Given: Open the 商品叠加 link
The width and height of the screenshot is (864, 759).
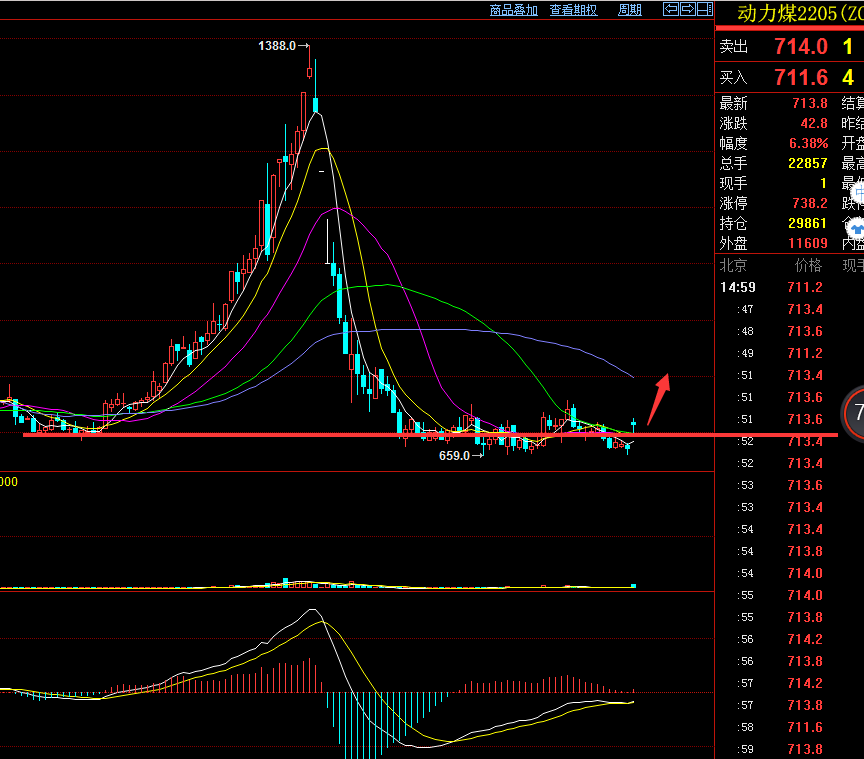Looking at the screenshot, I should [x=514, y=10].
